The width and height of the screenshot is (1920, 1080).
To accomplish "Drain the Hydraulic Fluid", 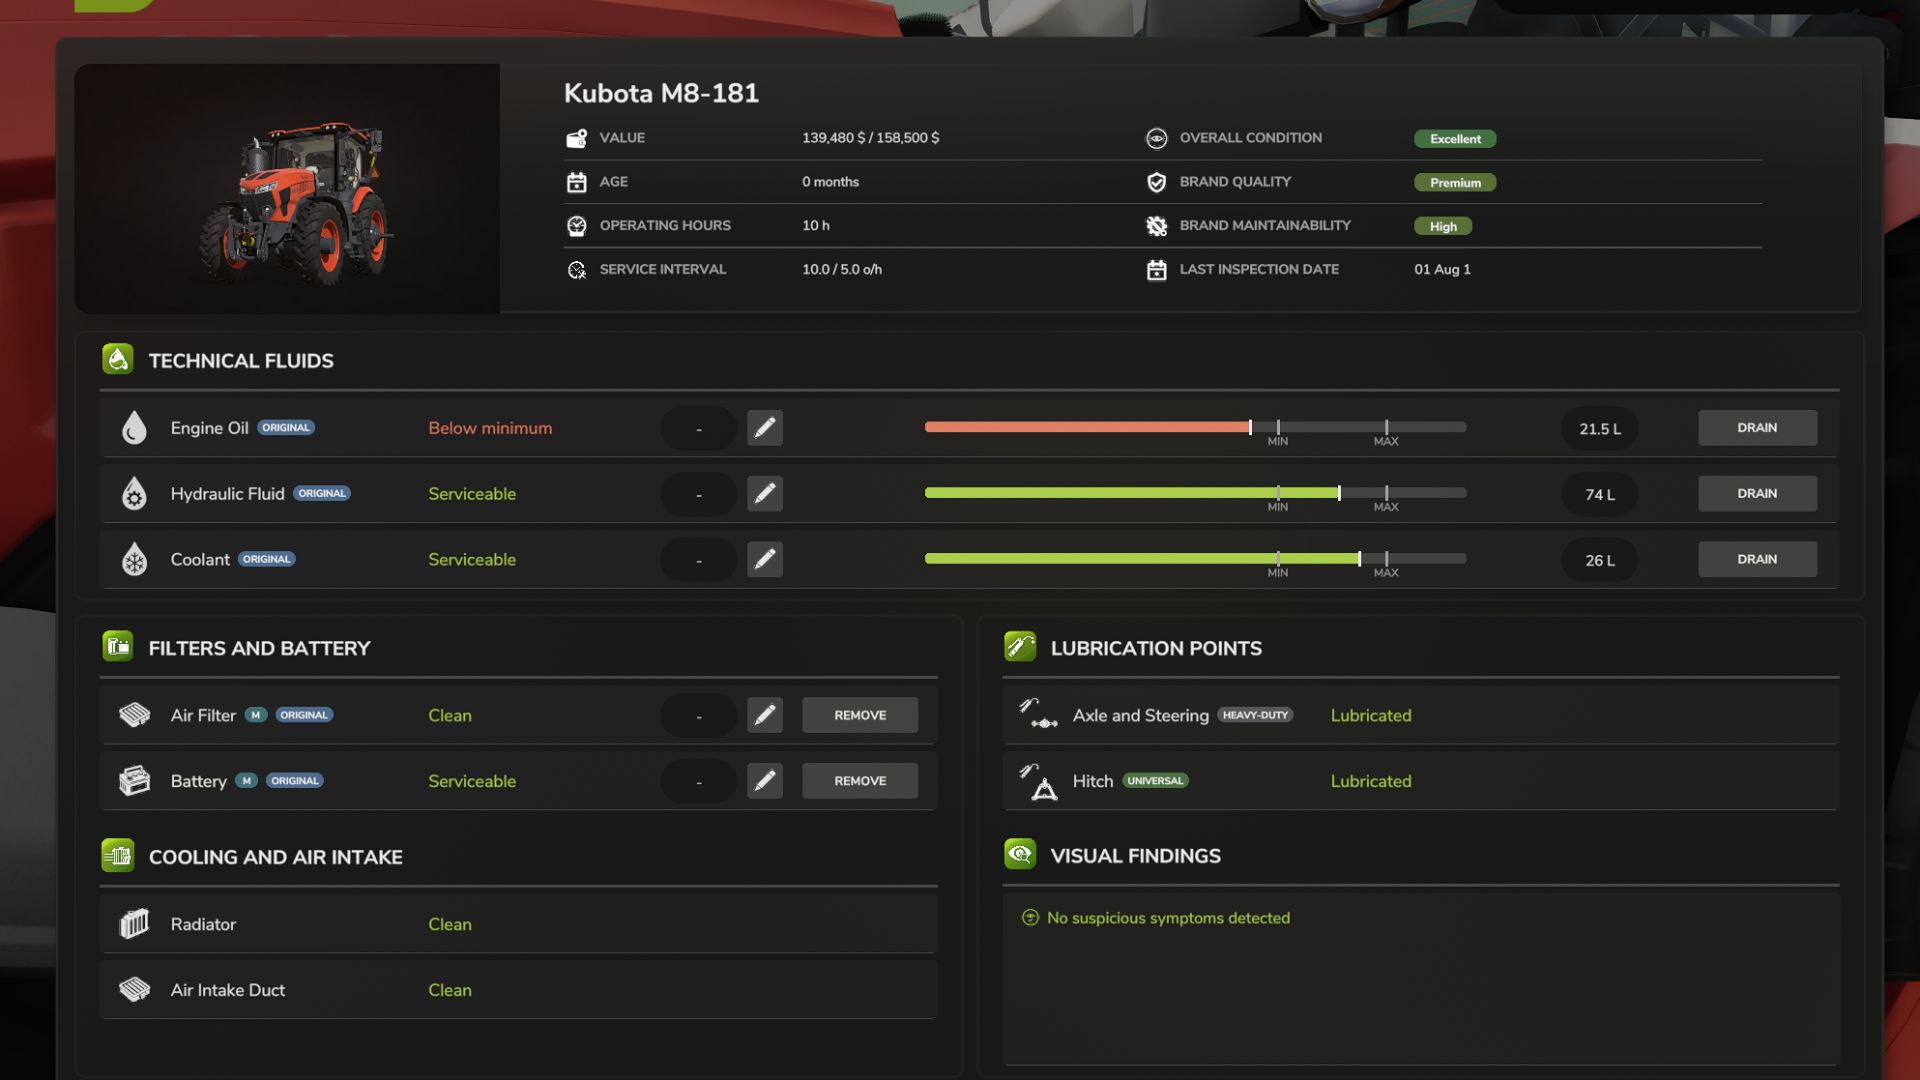I will coord(1757,494).
